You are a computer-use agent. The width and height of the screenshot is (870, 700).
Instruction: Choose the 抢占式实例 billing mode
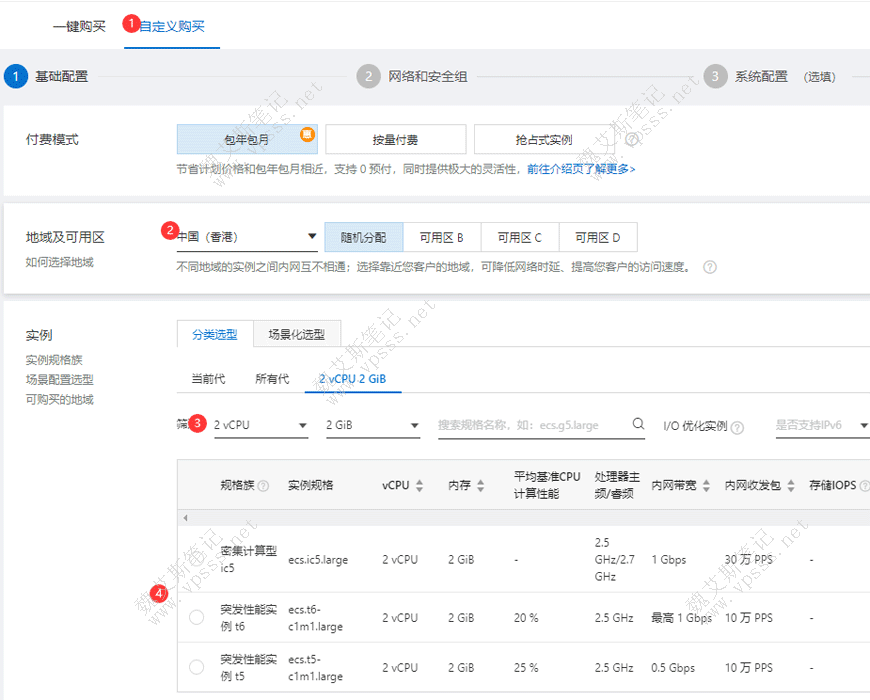click(544, 139)
